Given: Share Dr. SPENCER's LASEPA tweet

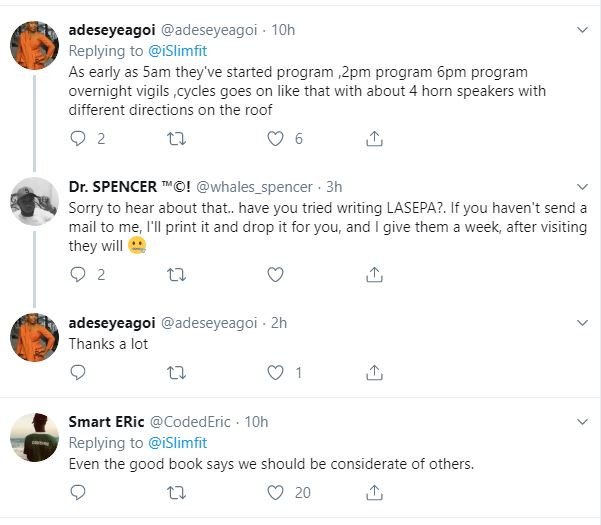Looking at the screenshot, I should point(372,273).
